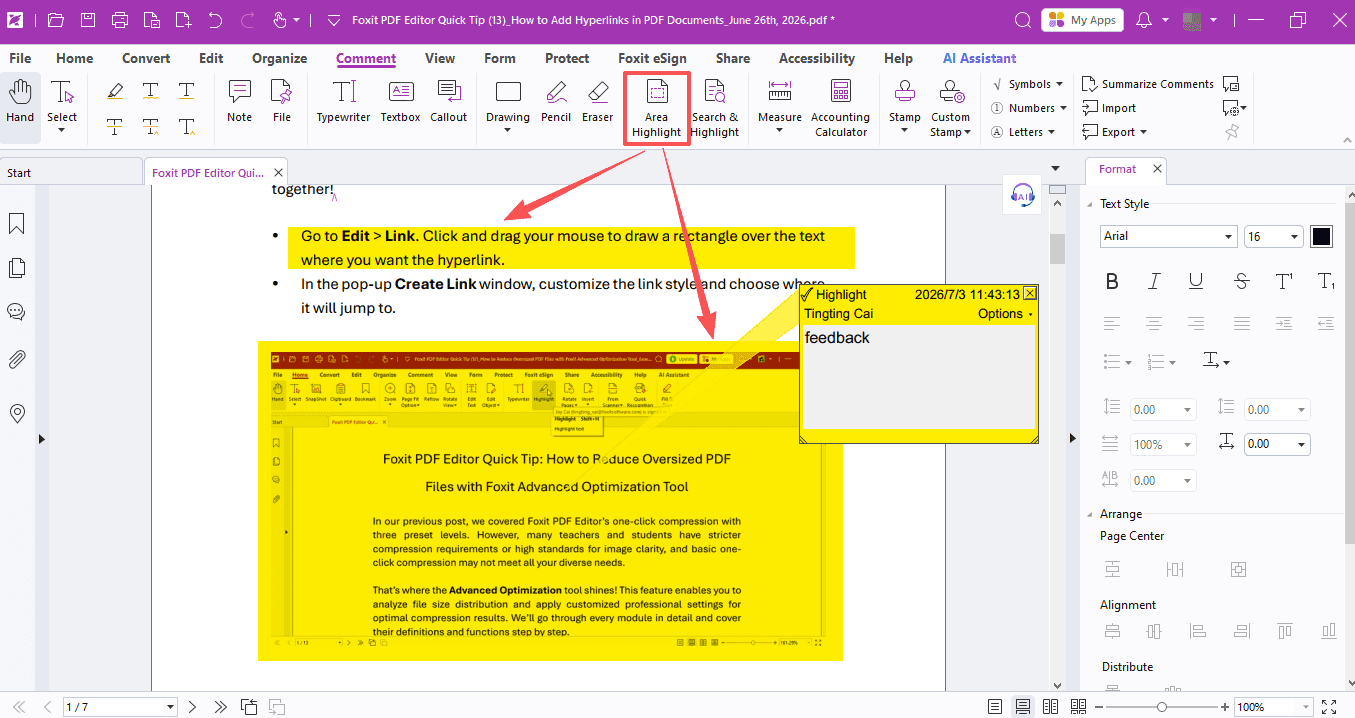Toggle Italic in Format panel
The height and width of the screenshot is (718, 1355).
tap(1154, 281)
